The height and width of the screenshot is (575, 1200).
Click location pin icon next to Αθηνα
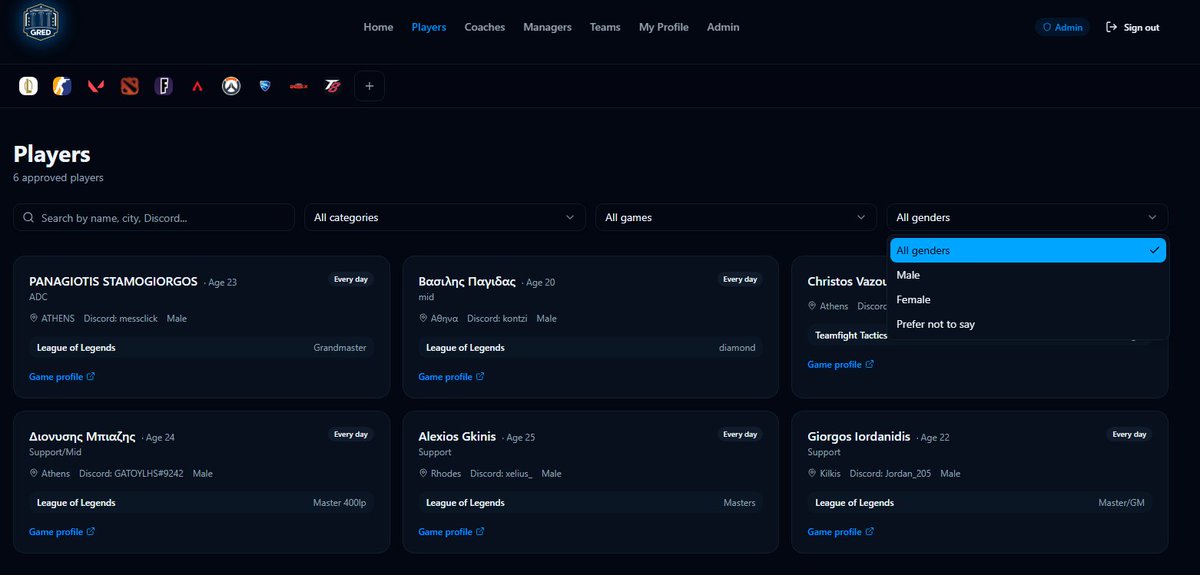422,319
